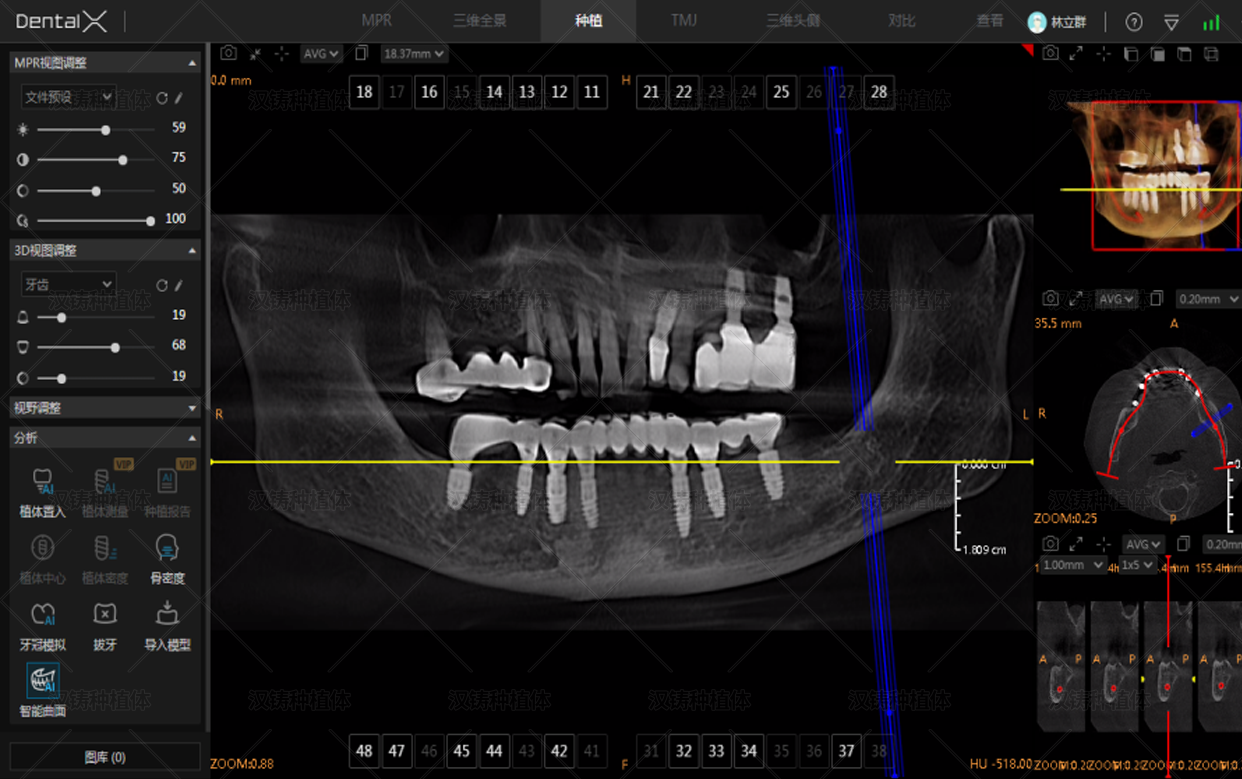Launch the 牙冠模拟 crown simulation tool
This screenshot has height=779, width=1242.
(x=42, y=624)
